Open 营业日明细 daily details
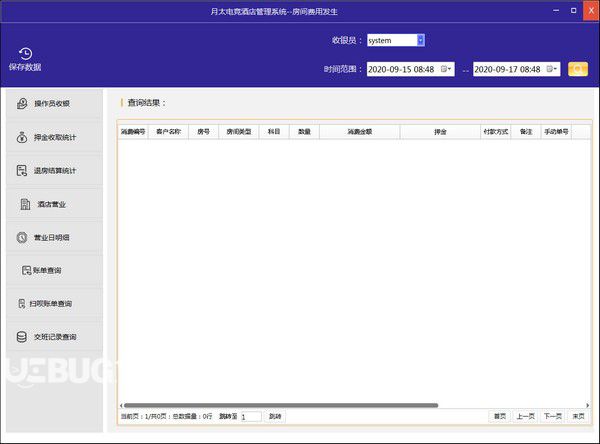The height and width of the screenshot is (444, 600). pyautogui.click(x=54, y=237)
